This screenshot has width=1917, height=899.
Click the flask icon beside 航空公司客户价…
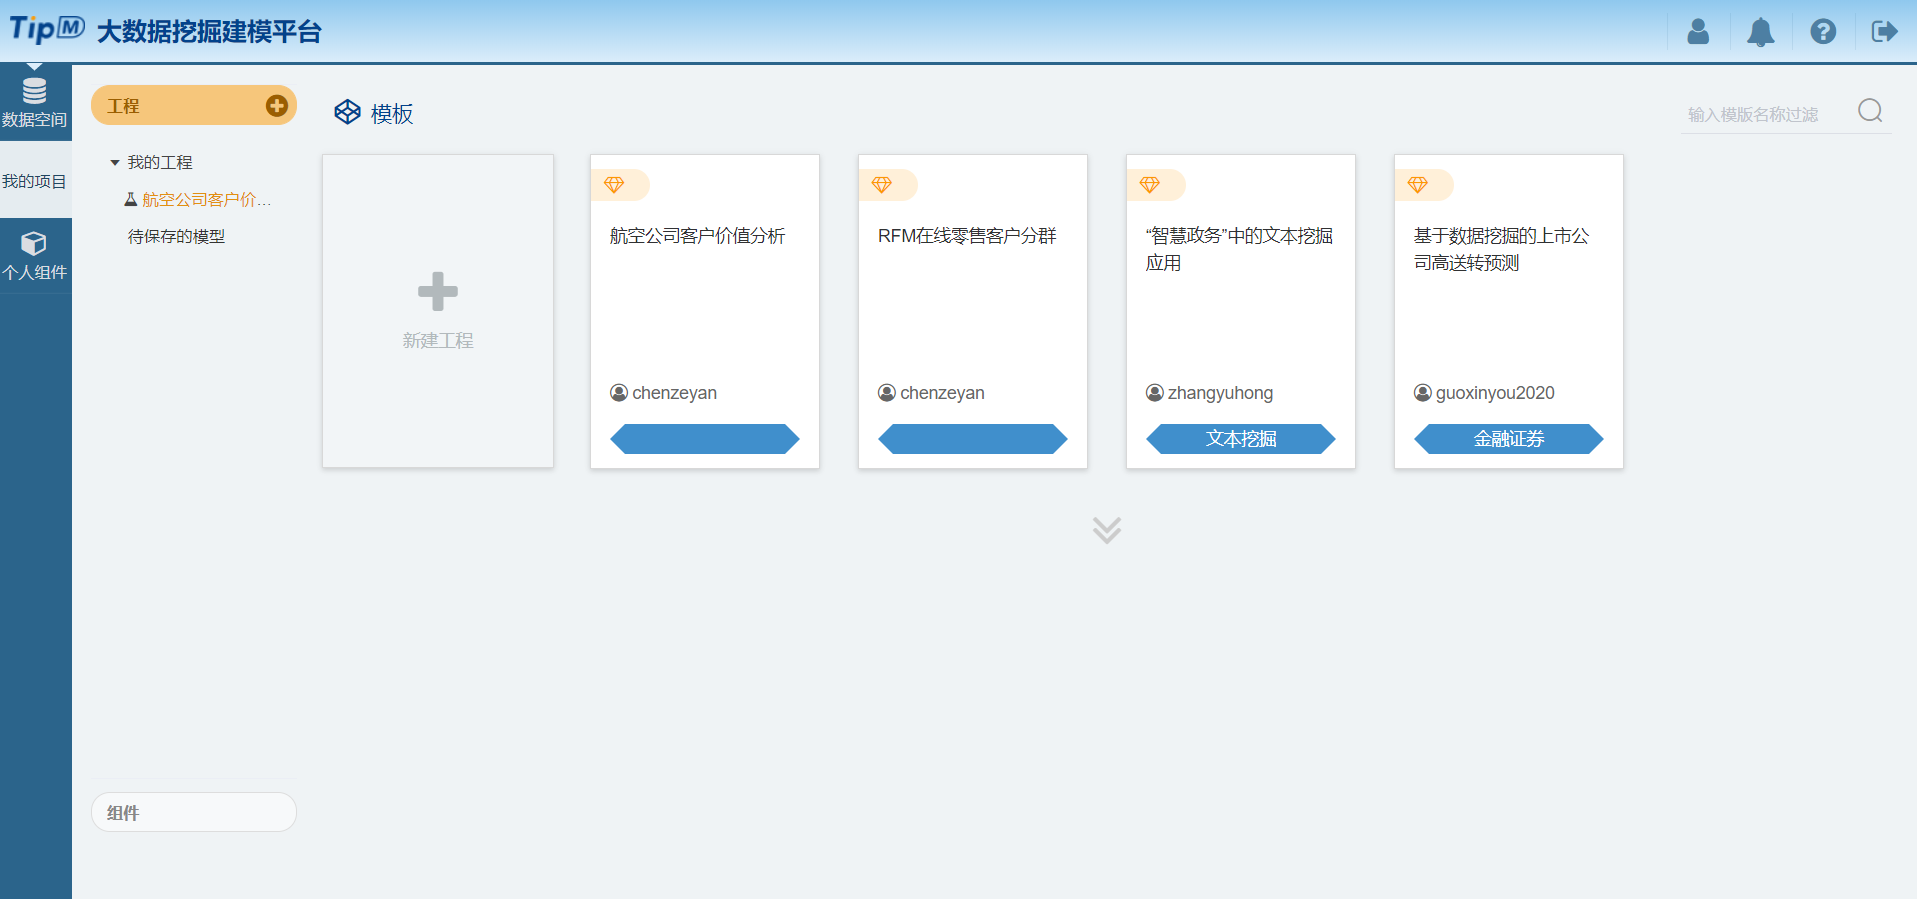[130, 199]
